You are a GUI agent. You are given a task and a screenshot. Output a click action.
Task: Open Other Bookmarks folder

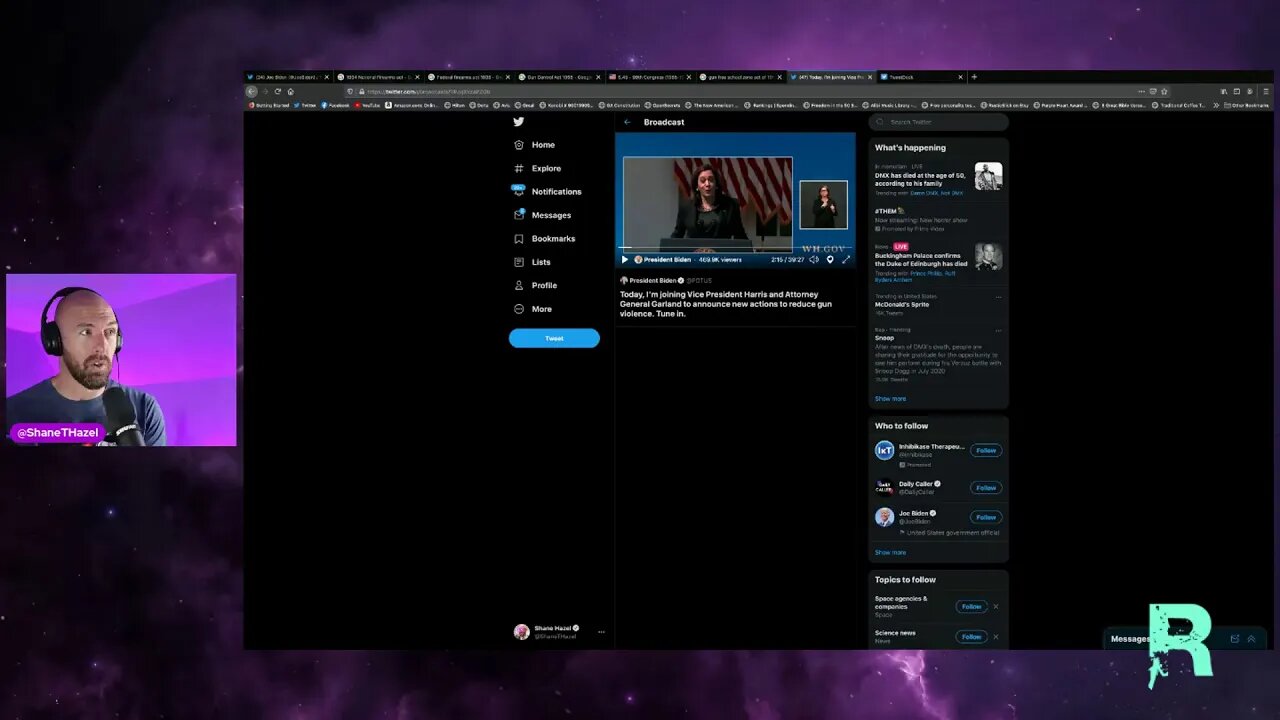(x=1247, y=105)
